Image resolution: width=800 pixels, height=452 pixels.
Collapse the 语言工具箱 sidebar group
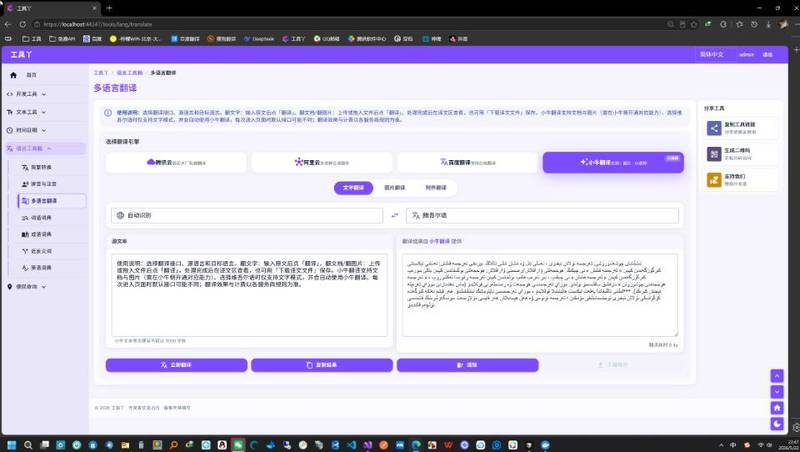[x=43, y=148]
